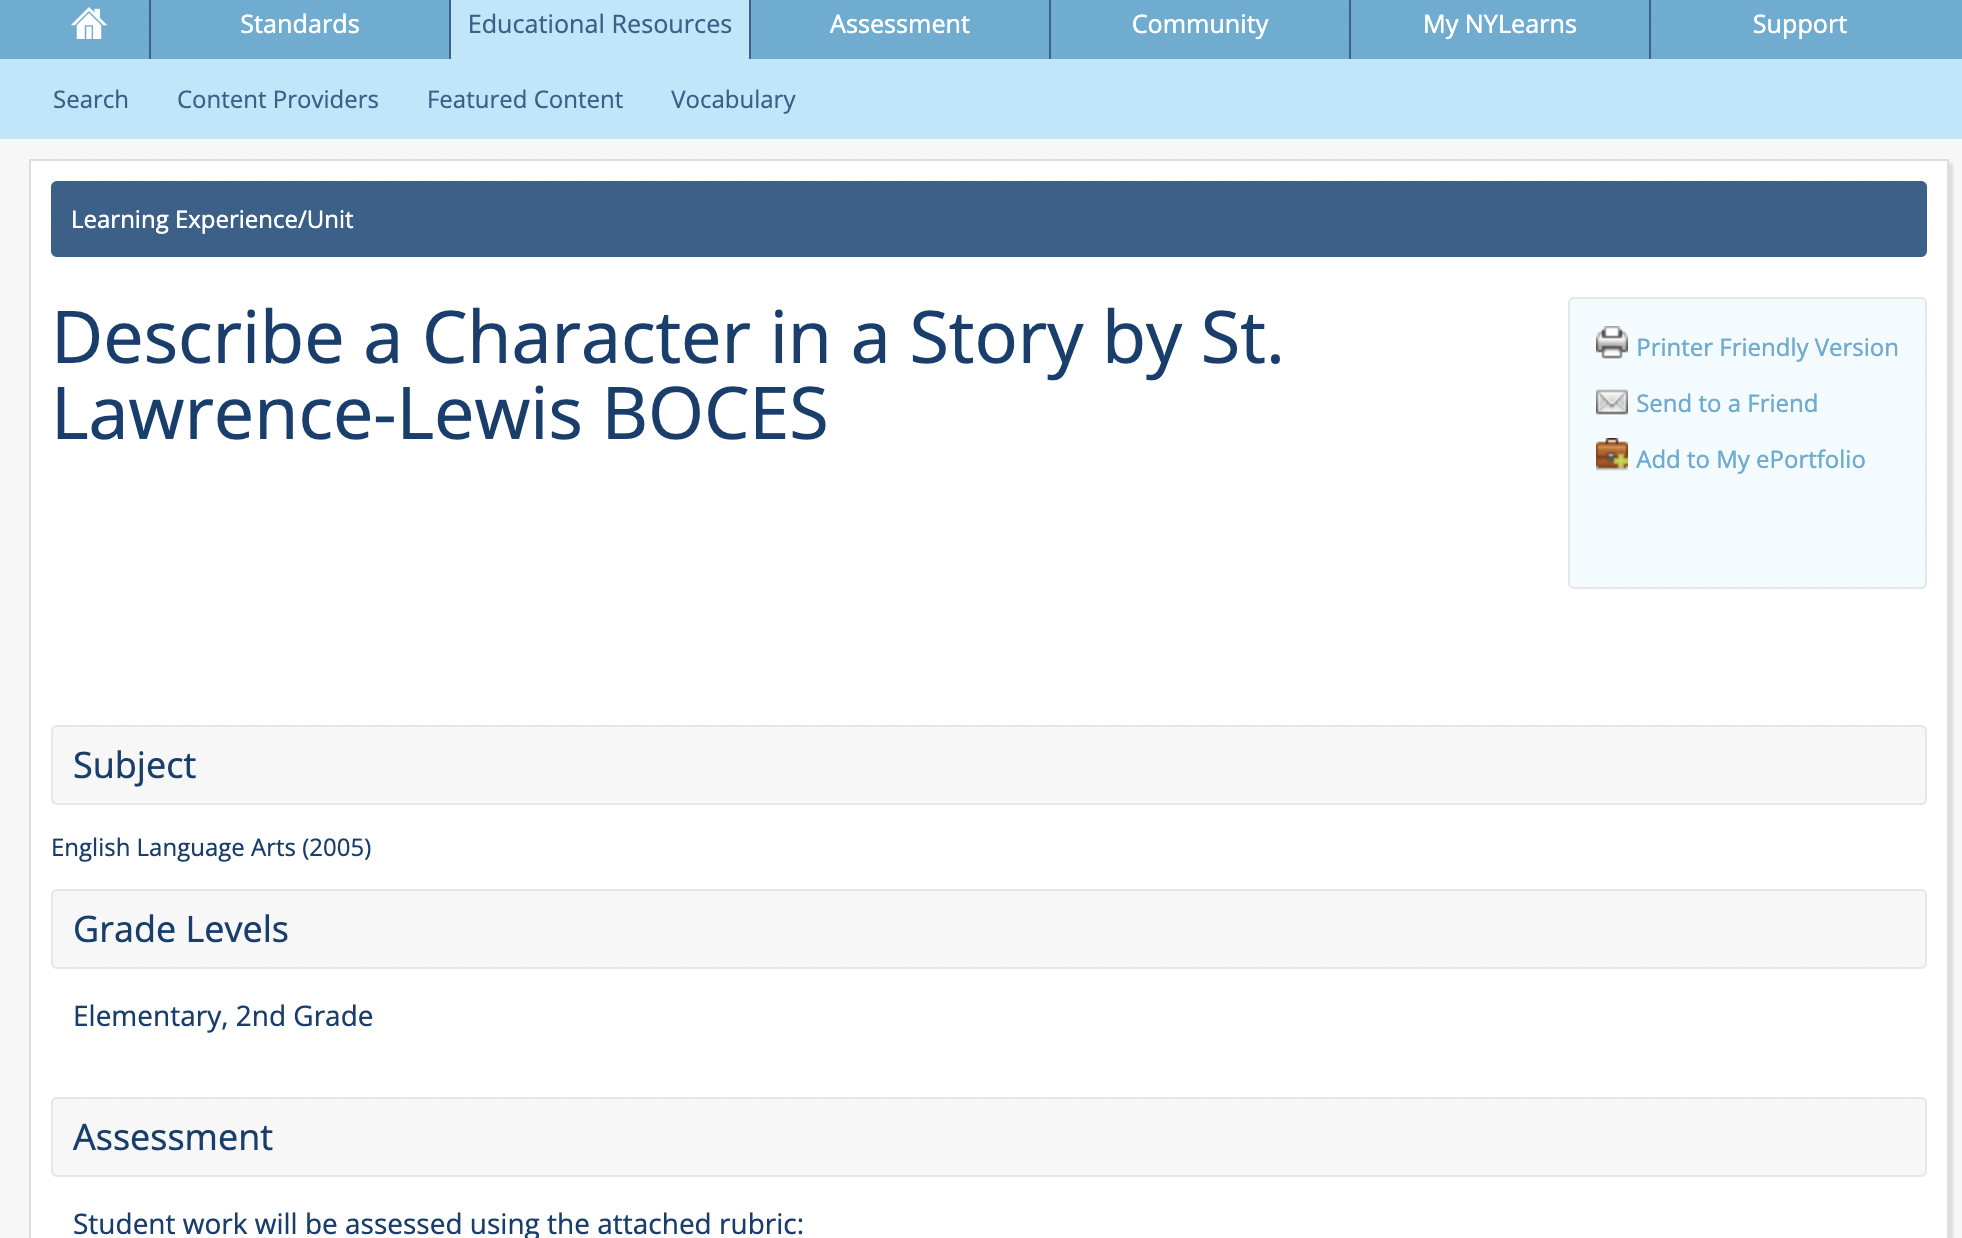This screenshot has height=1238, width=1962.
Task: Select the printer icon for a printer-friendly view
Action: pos(1611,343)
